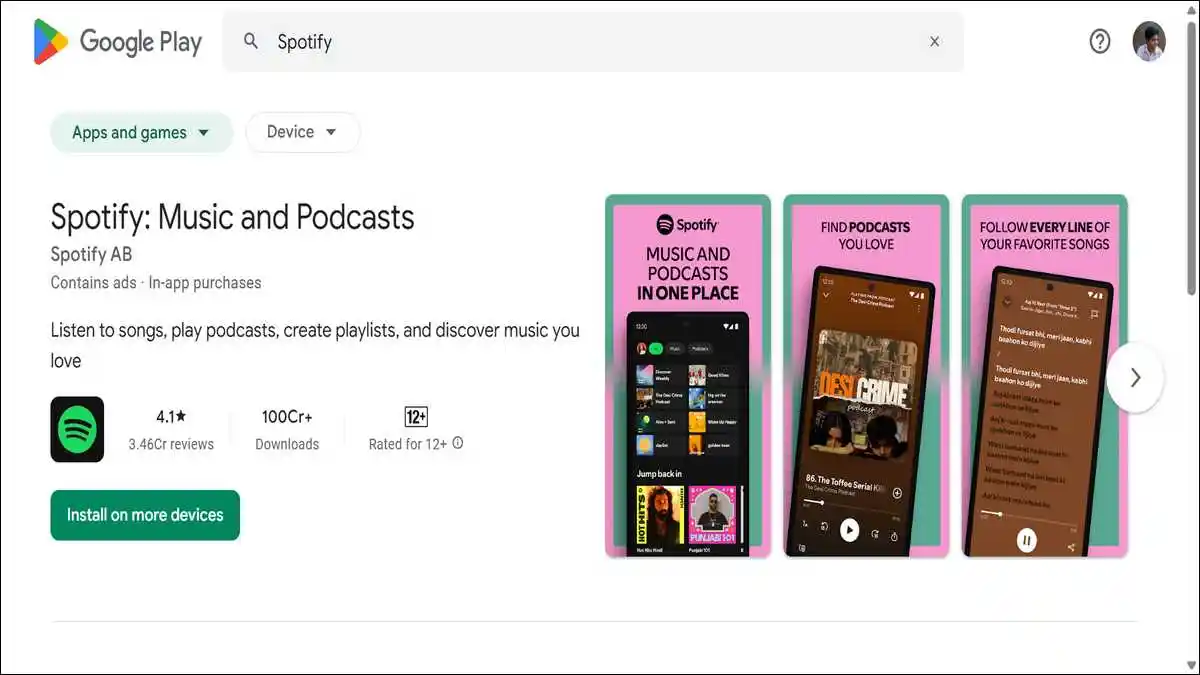Image resolution: width=1200 pixels, height=675 pixels.
Task: Clear the Spotify search text
Action: [x=934, y=41]
